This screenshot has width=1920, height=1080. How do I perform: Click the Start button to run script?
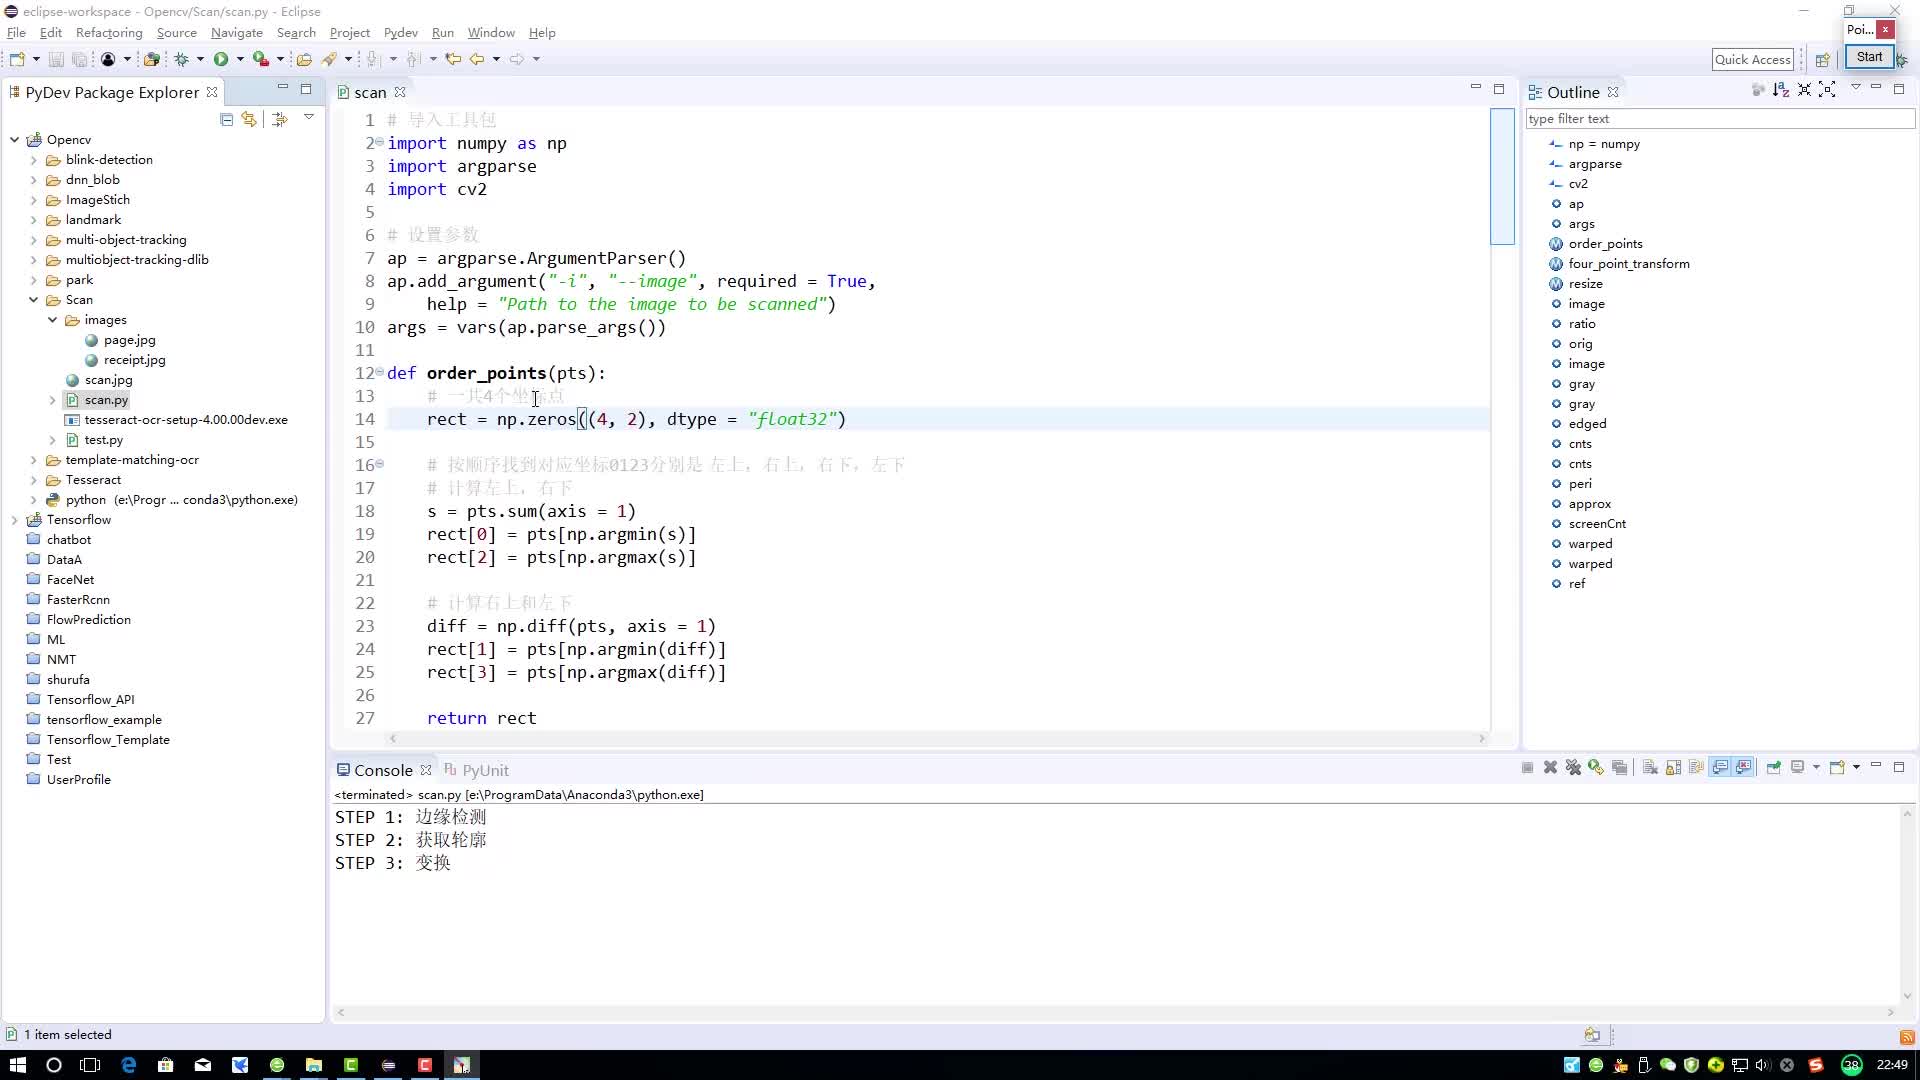(1871, 55)
